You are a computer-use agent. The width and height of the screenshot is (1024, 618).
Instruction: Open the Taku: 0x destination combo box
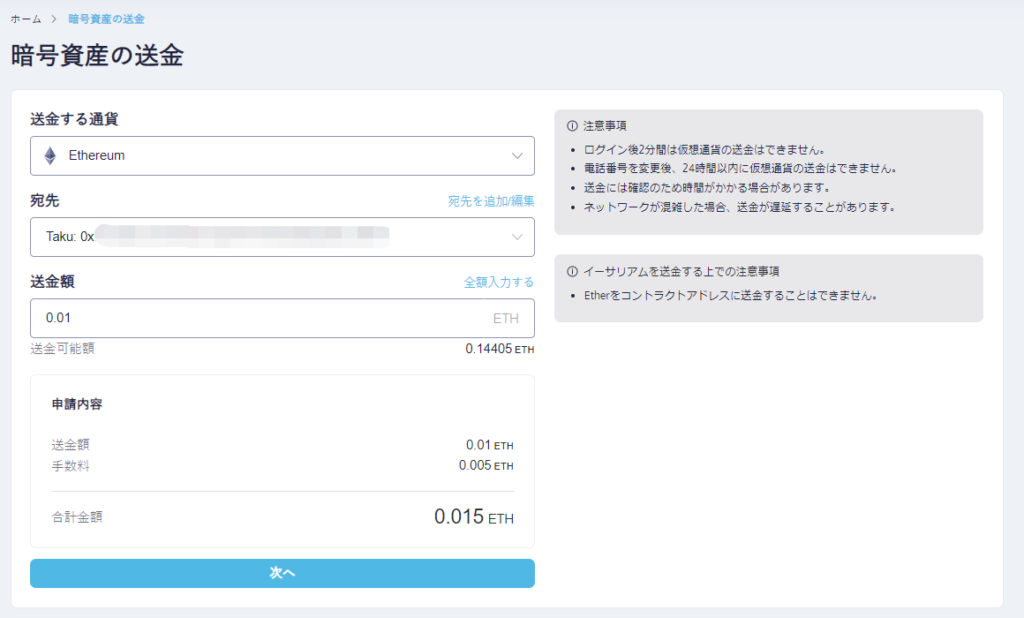(x=282, y=236)
